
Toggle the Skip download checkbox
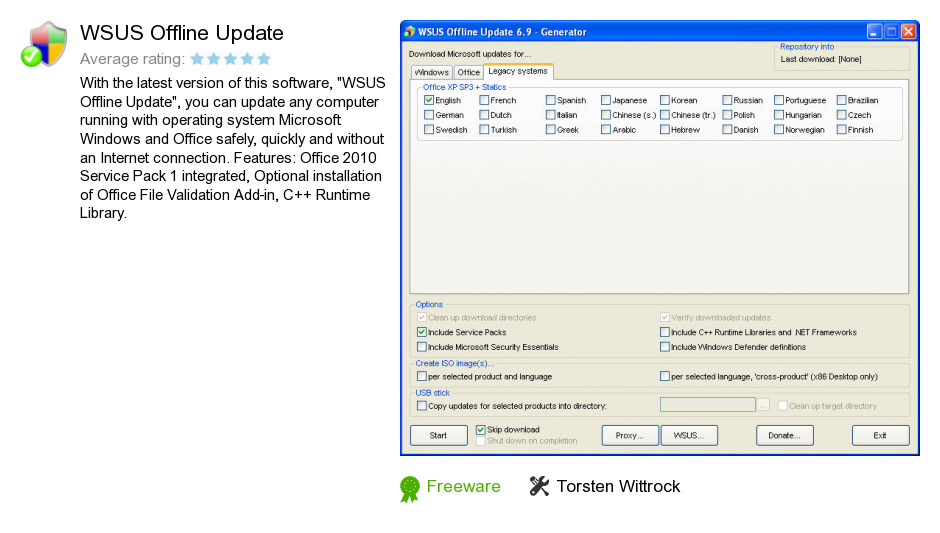[480, 429]
